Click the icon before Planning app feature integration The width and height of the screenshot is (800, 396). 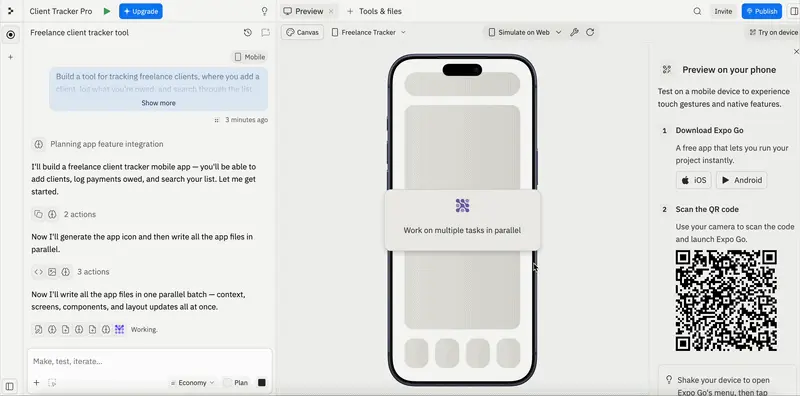[38, 144]
